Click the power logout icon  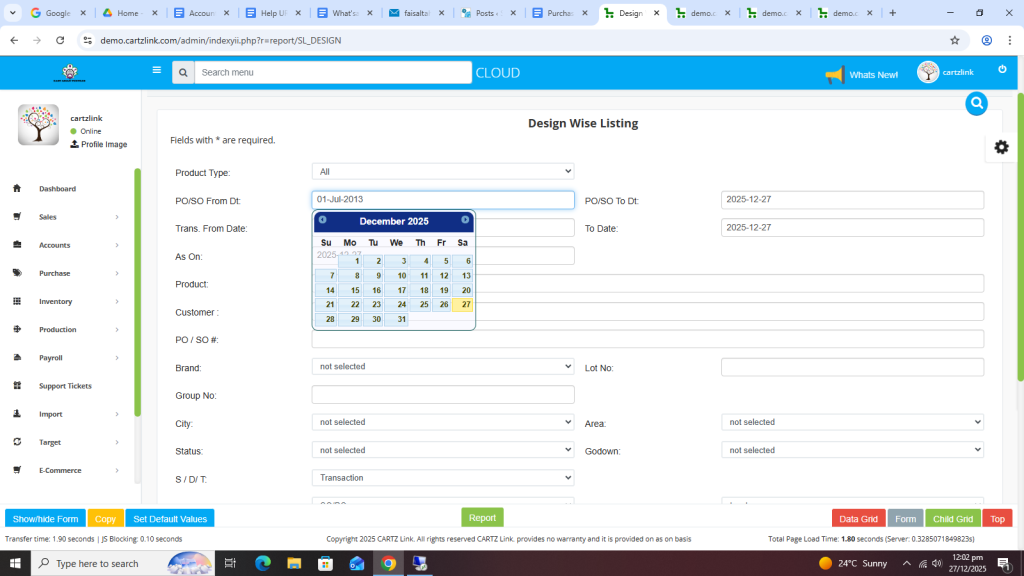click(1002, 69)
